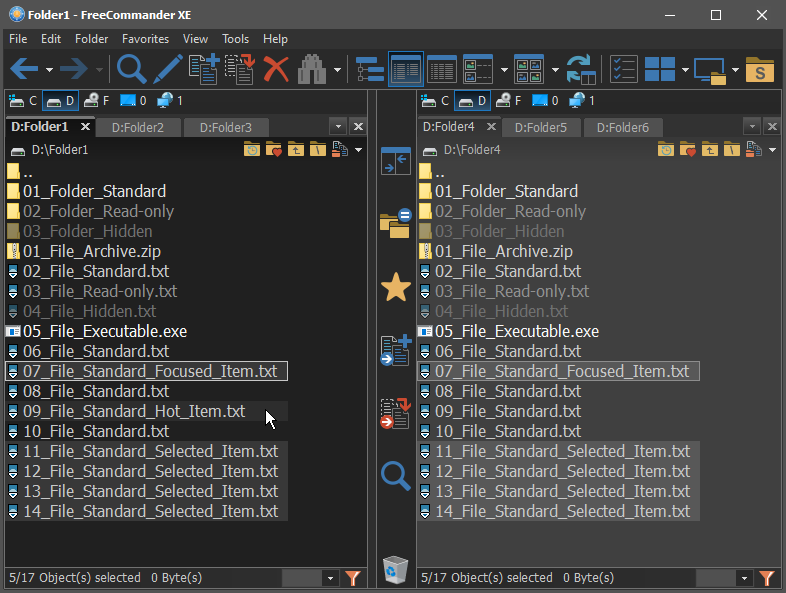Select drive F in the right panel

[510, 101]
